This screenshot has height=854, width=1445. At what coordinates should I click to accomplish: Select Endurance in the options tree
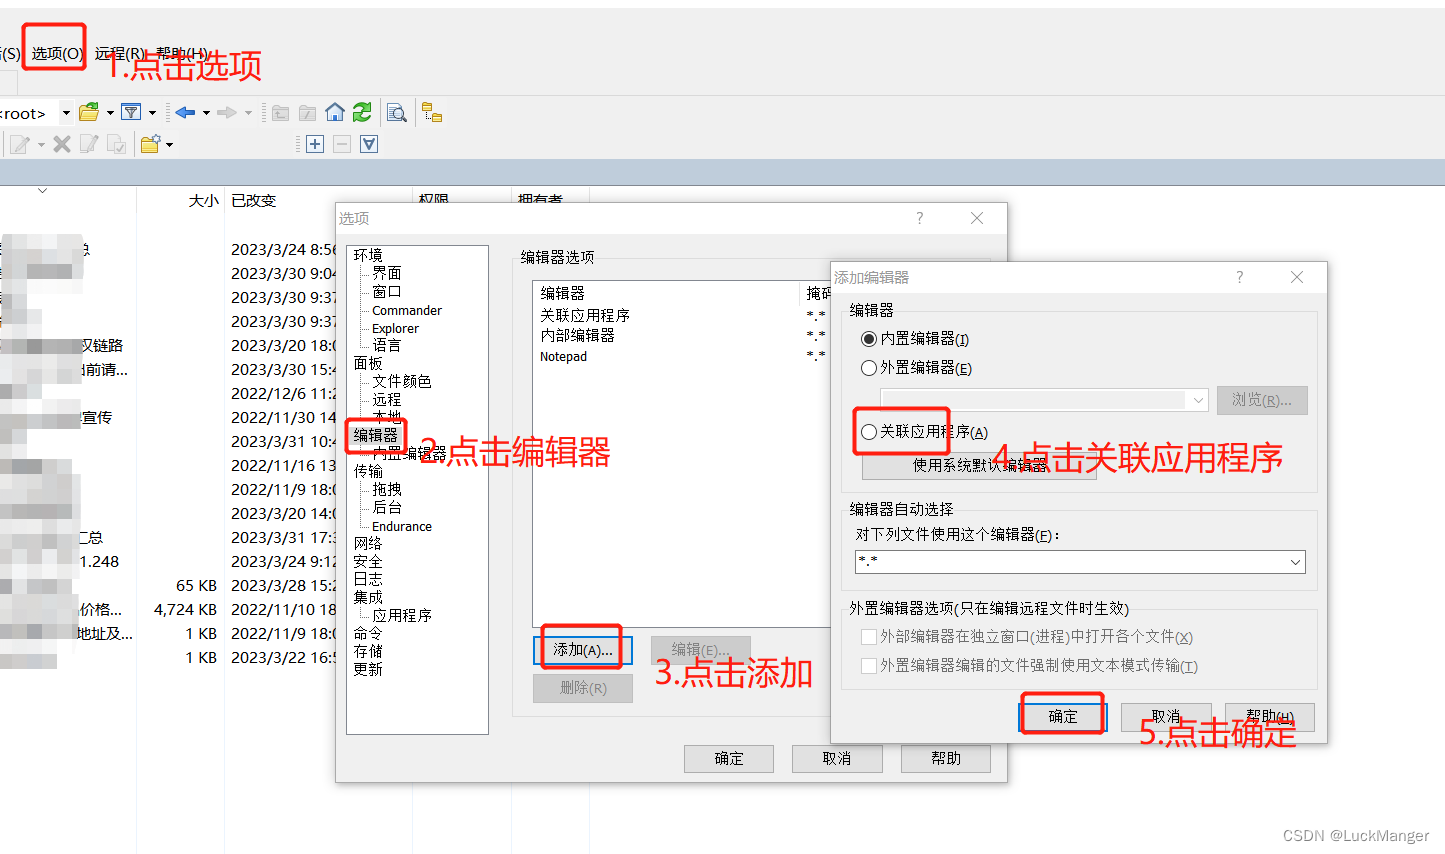pos(402,527)
